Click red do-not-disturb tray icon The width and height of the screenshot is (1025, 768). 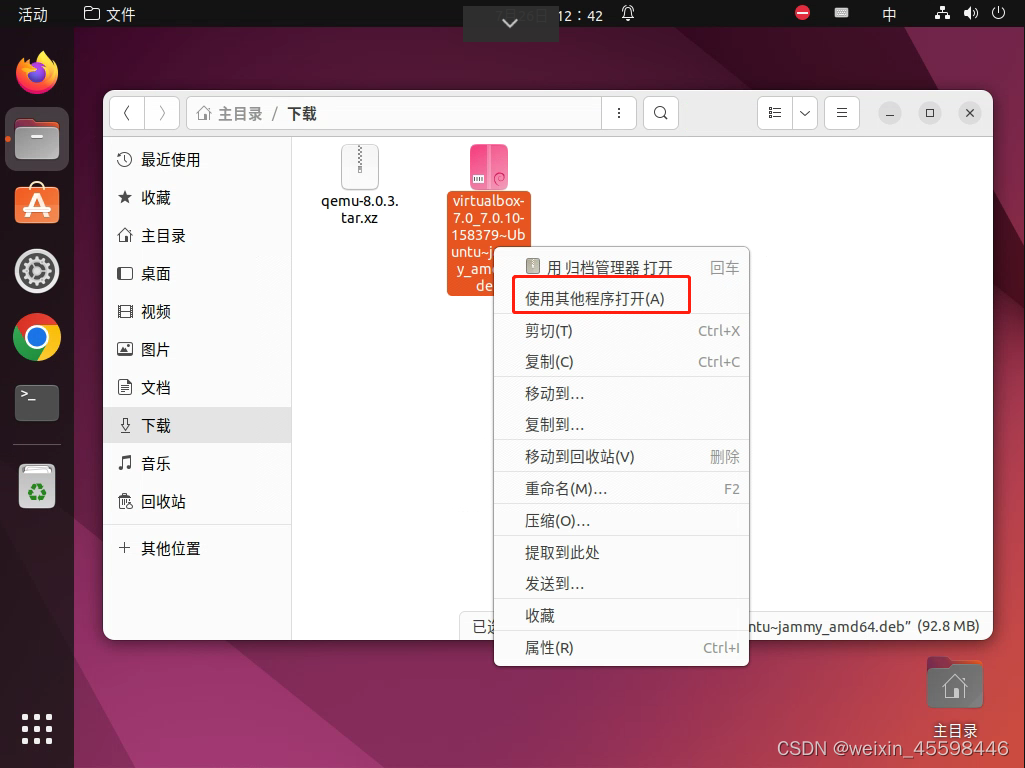point(802,13)
